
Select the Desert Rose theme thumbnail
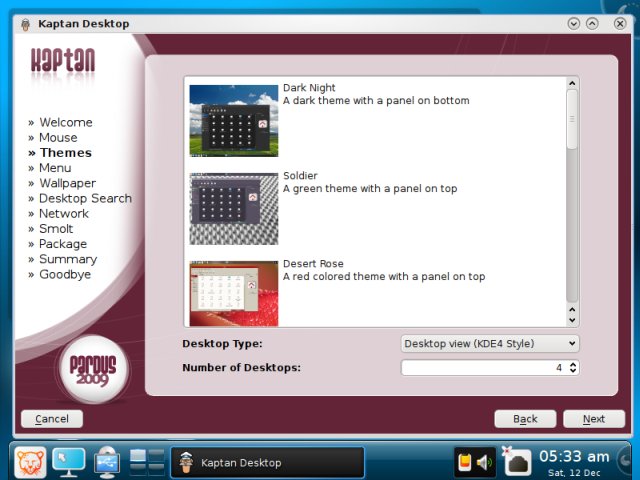tap(234, 293)
